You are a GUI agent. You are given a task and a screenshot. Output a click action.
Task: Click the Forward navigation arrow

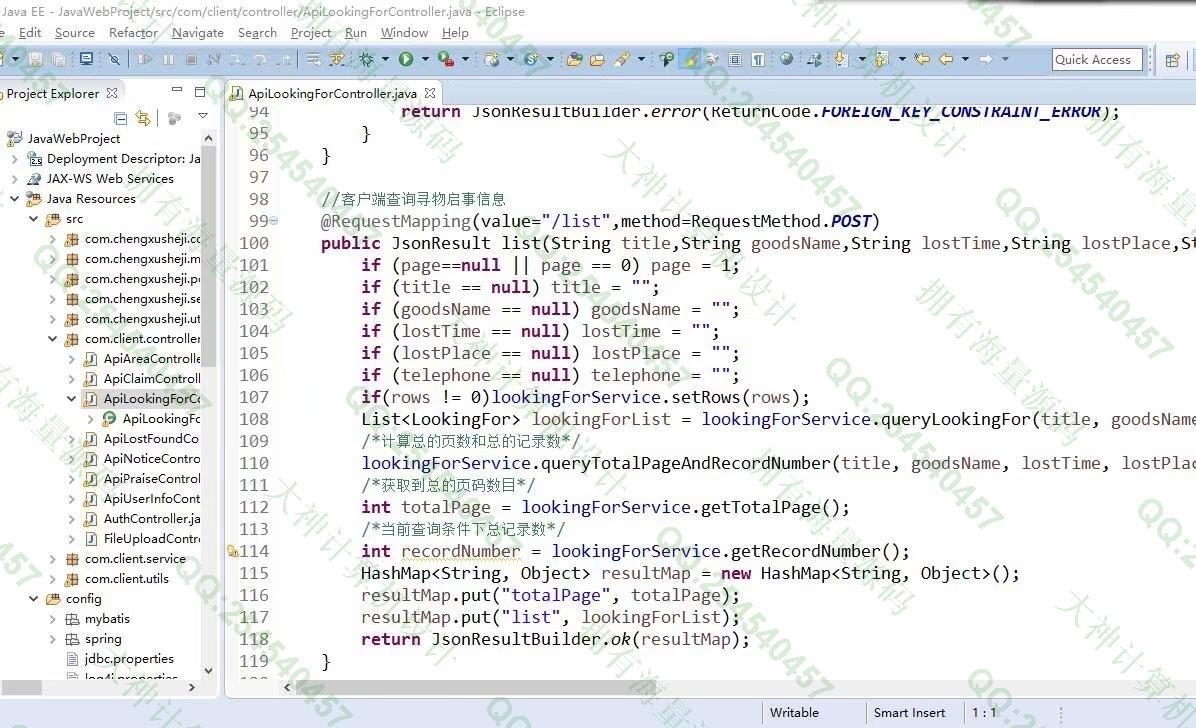tap(986, 60)
